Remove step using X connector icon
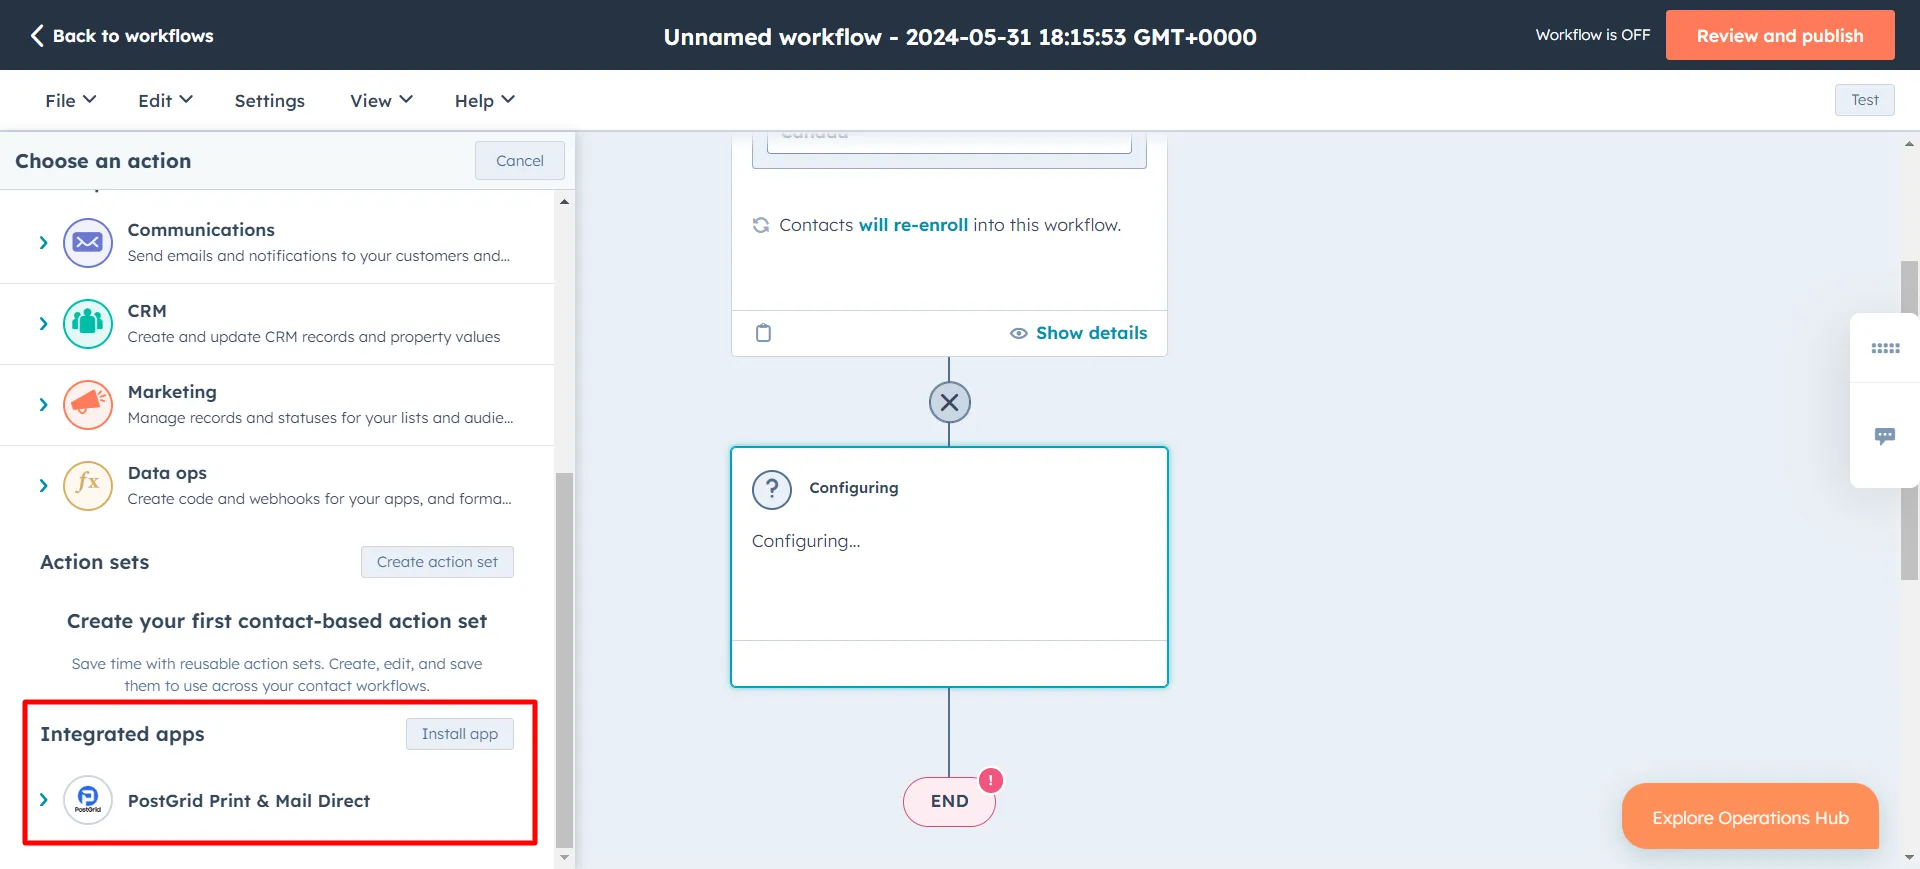Screen dimensions: 1920x869 (x=949, y=402)
